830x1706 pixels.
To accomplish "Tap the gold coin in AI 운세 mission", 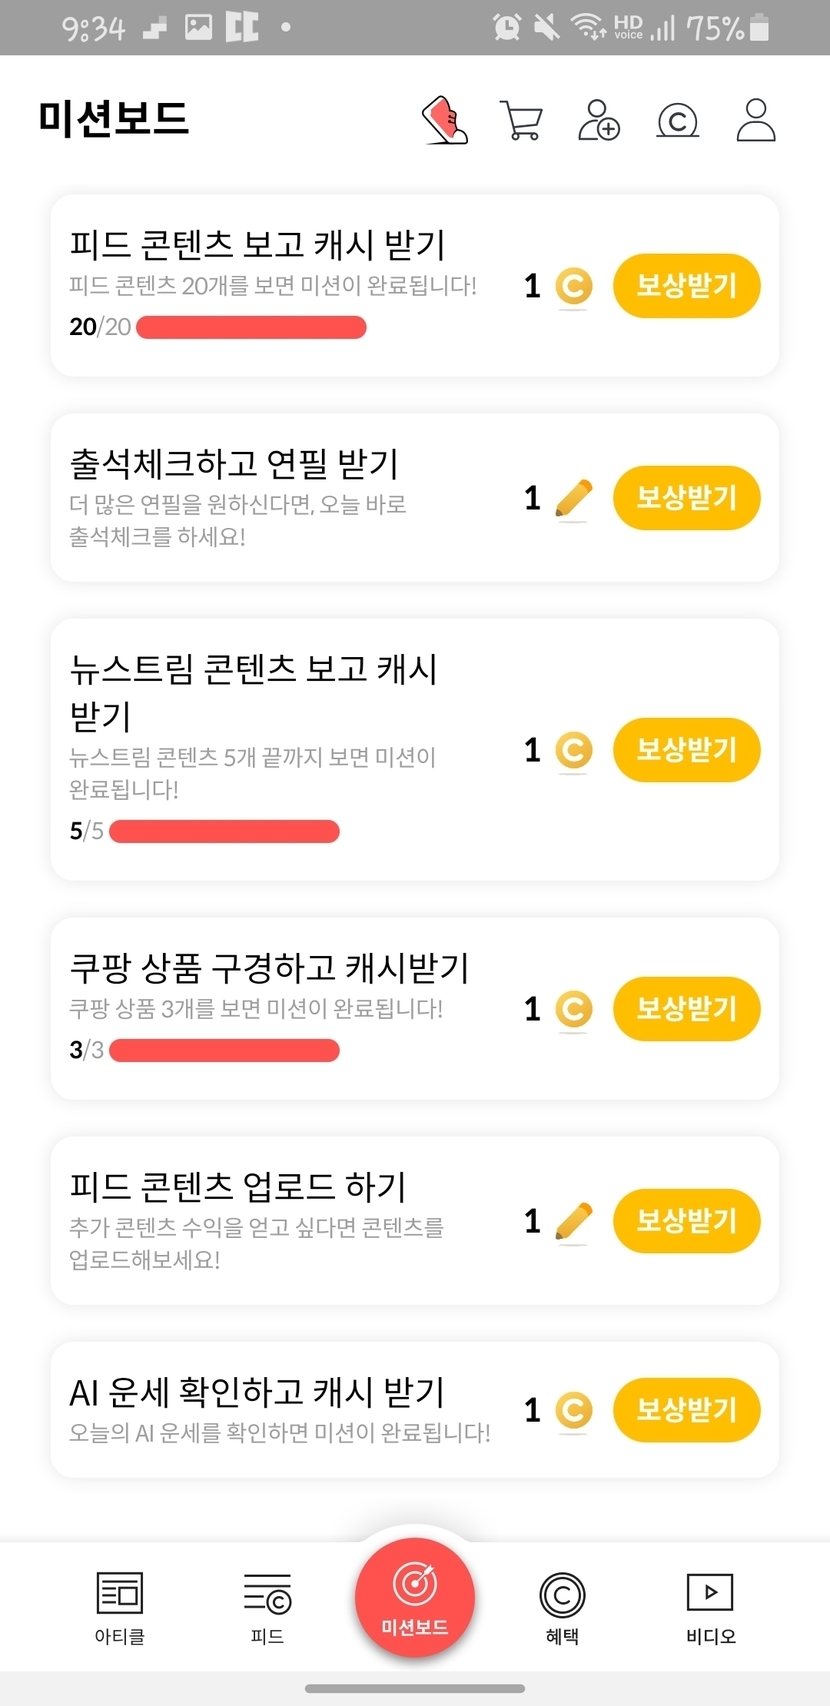I will click(573, 1411).
